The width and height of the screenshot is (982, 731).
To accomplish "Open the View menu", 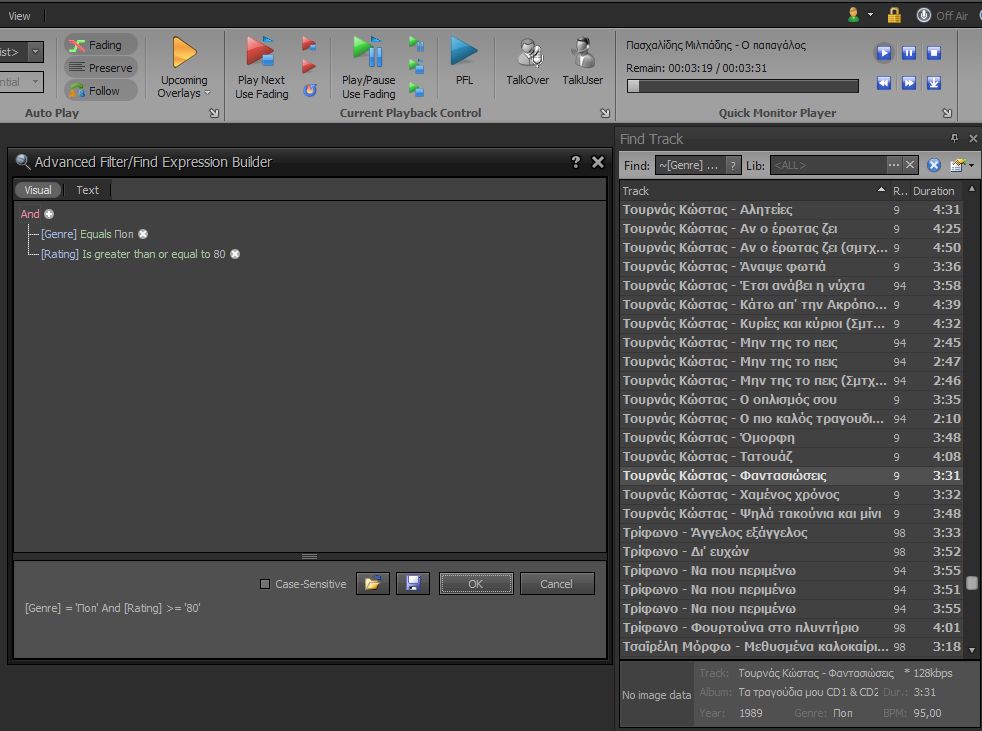I will pyautogui.click(x=19, y=16).
